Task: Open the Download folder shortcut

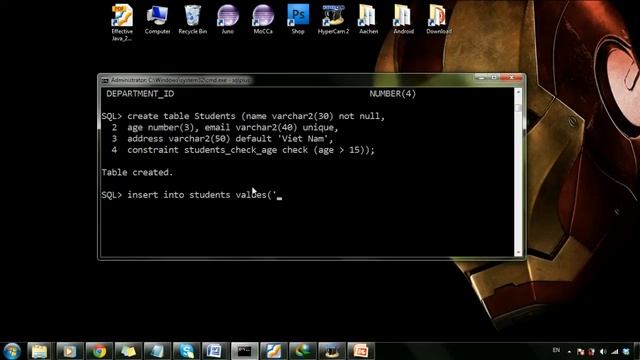Action: coord(439,19)
